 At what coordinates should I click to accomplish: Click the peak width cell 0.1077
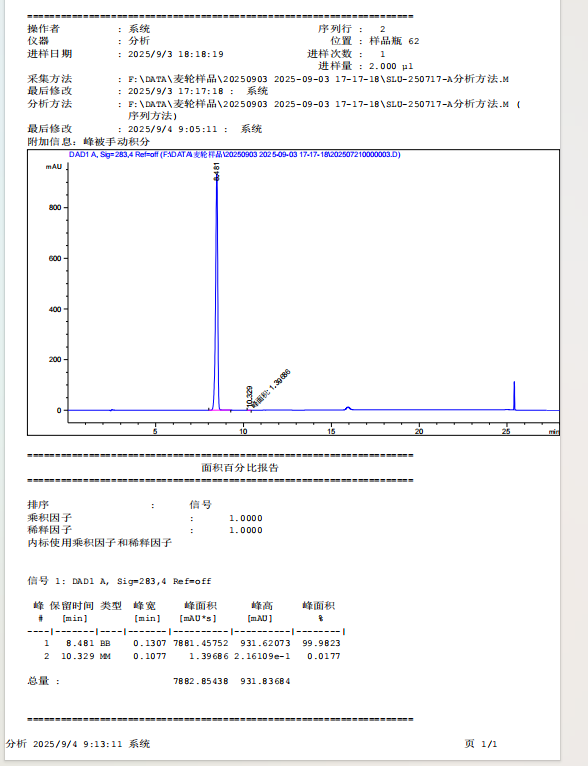click(x=150, y=656)
